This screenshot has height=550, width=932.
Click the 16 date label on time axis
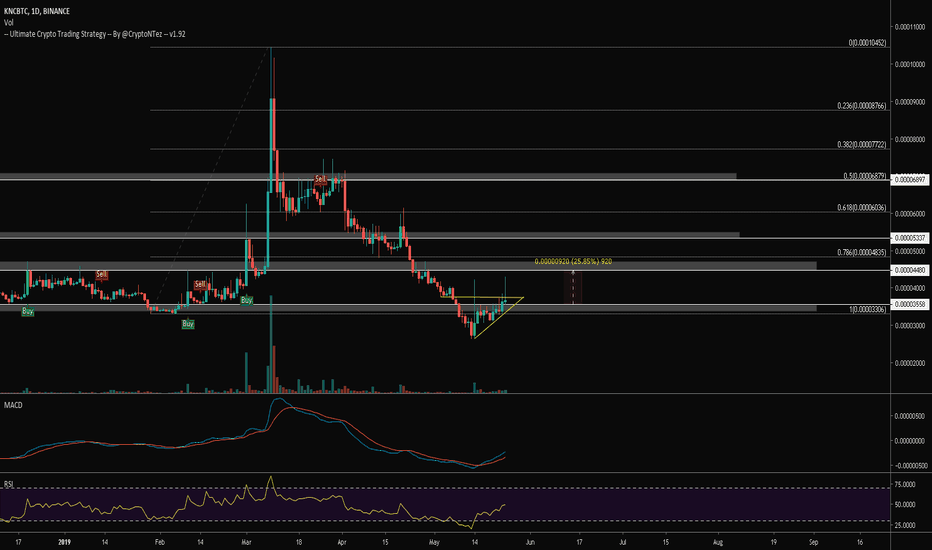[x=861, y=542]
